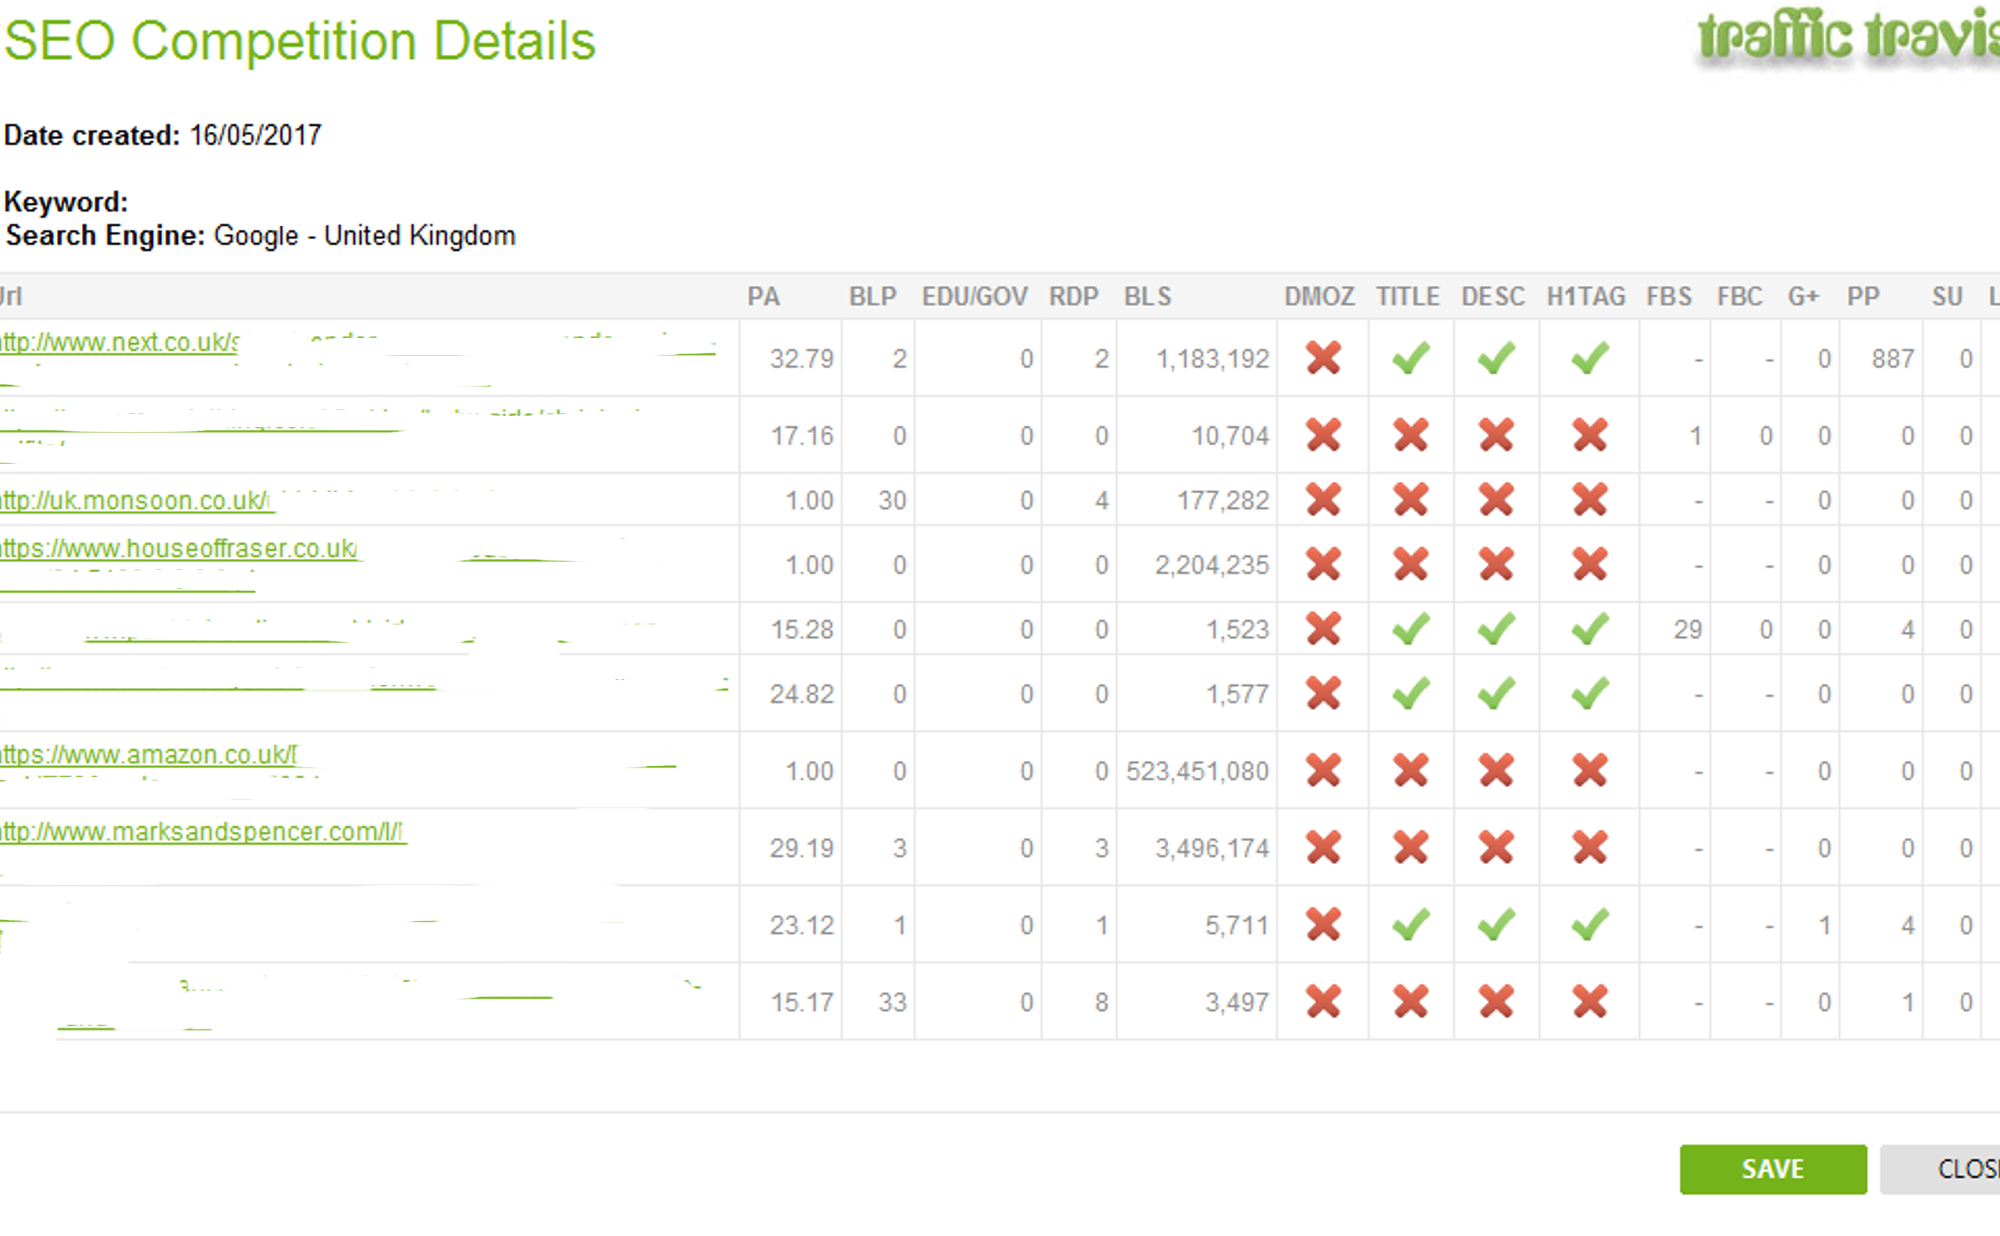Click the TITLE green checkmark in the next.co.uk row
Image resolution: width=2000 pixels, height=1236 pixels.
[1410, 358]
